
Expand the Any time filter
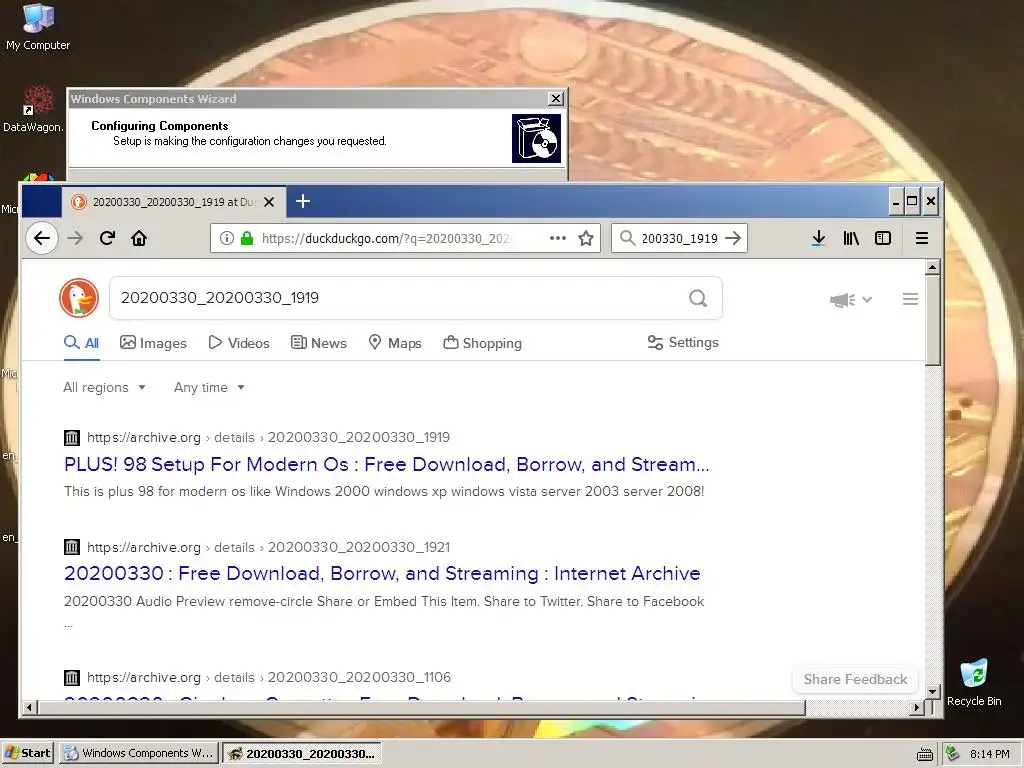pyautogui.click(x=210, y=387)
